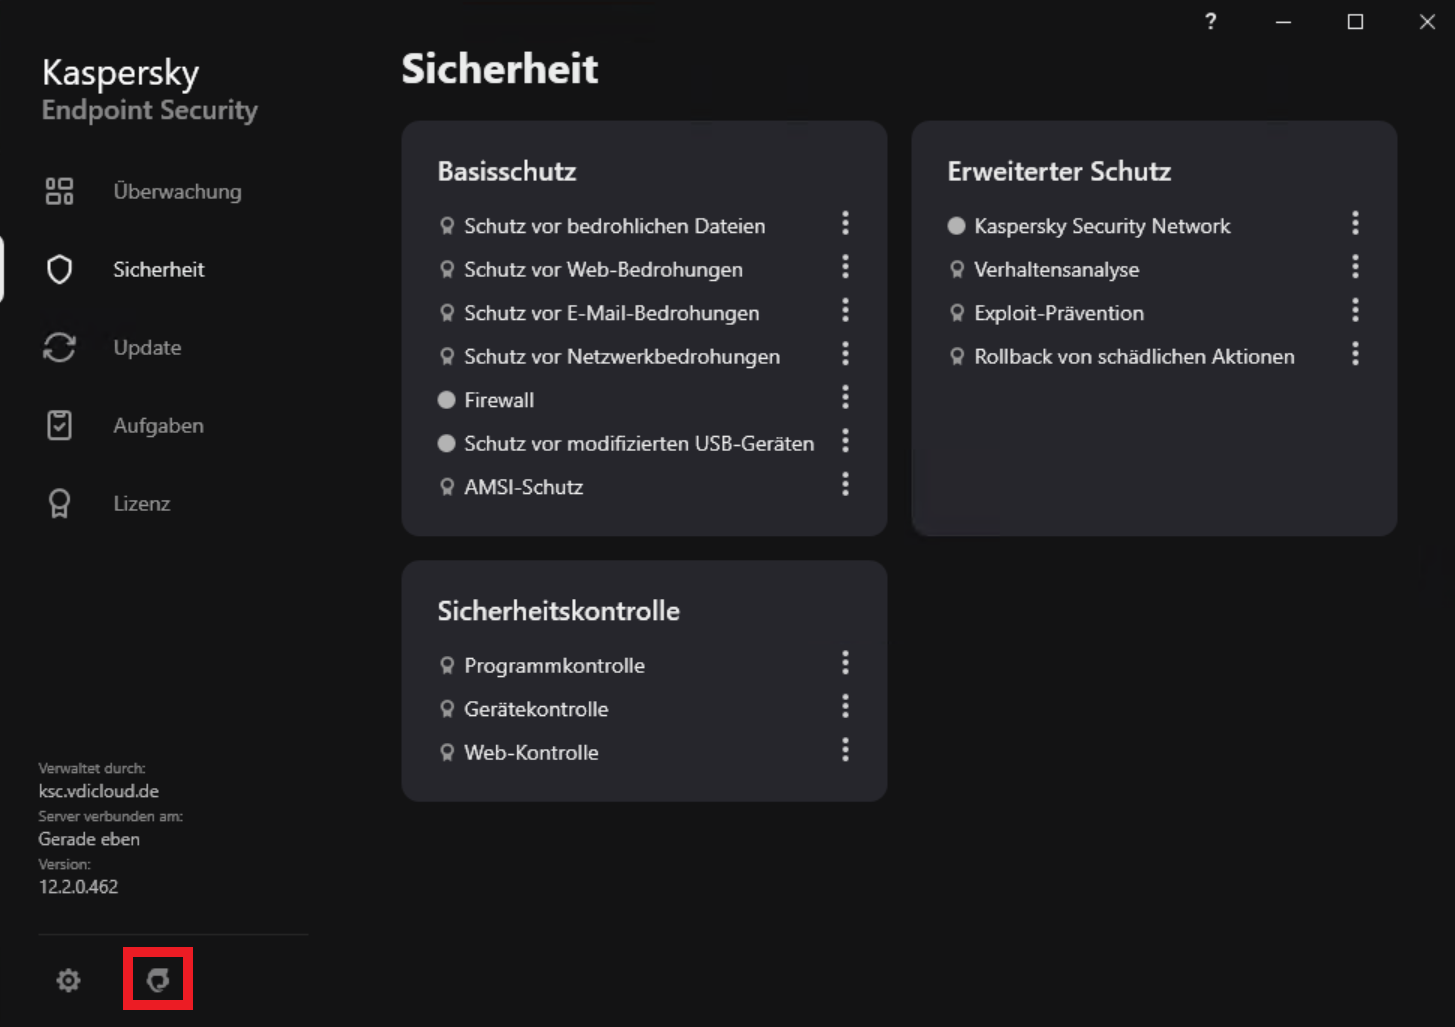
Task: Click license icon beside Gerätekontrolle
Action: point(447,709)
